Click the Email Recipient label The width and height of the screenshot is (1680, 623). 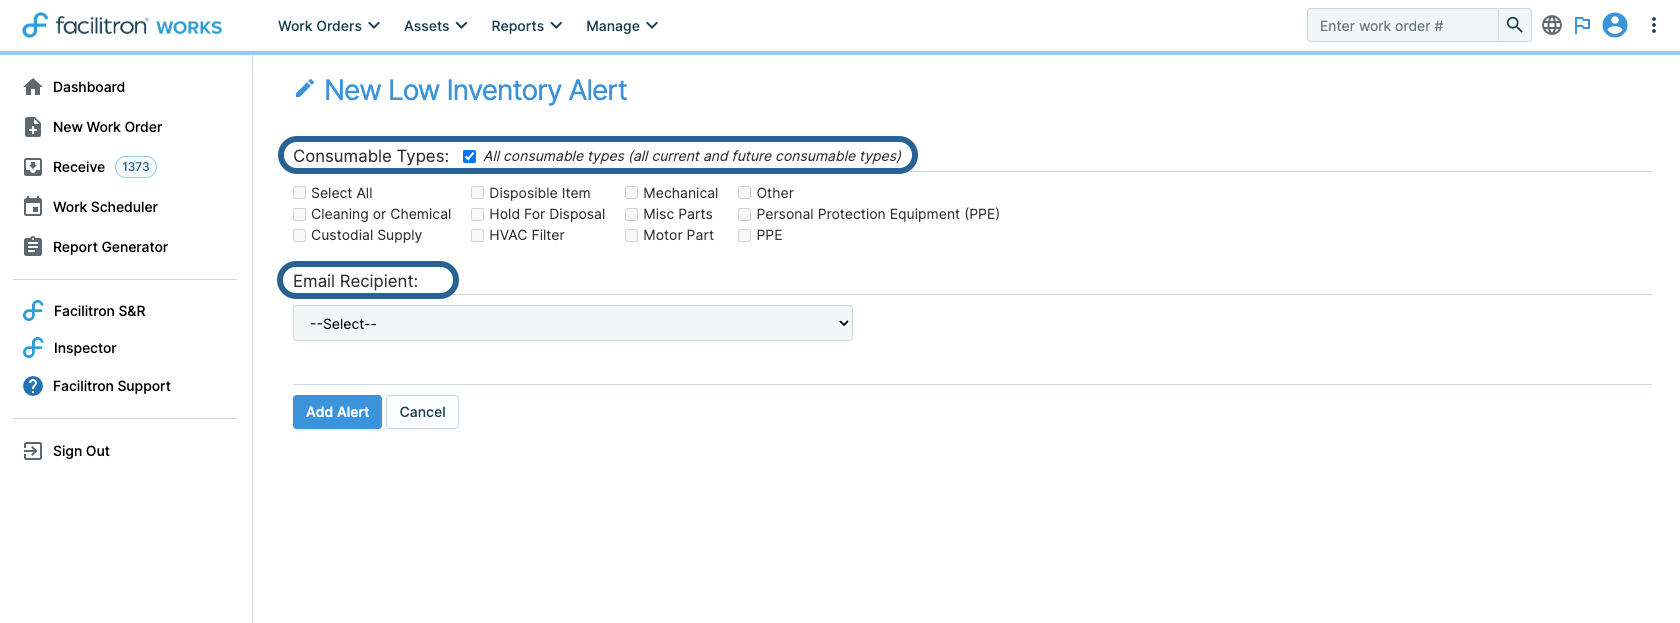point(355,281)
